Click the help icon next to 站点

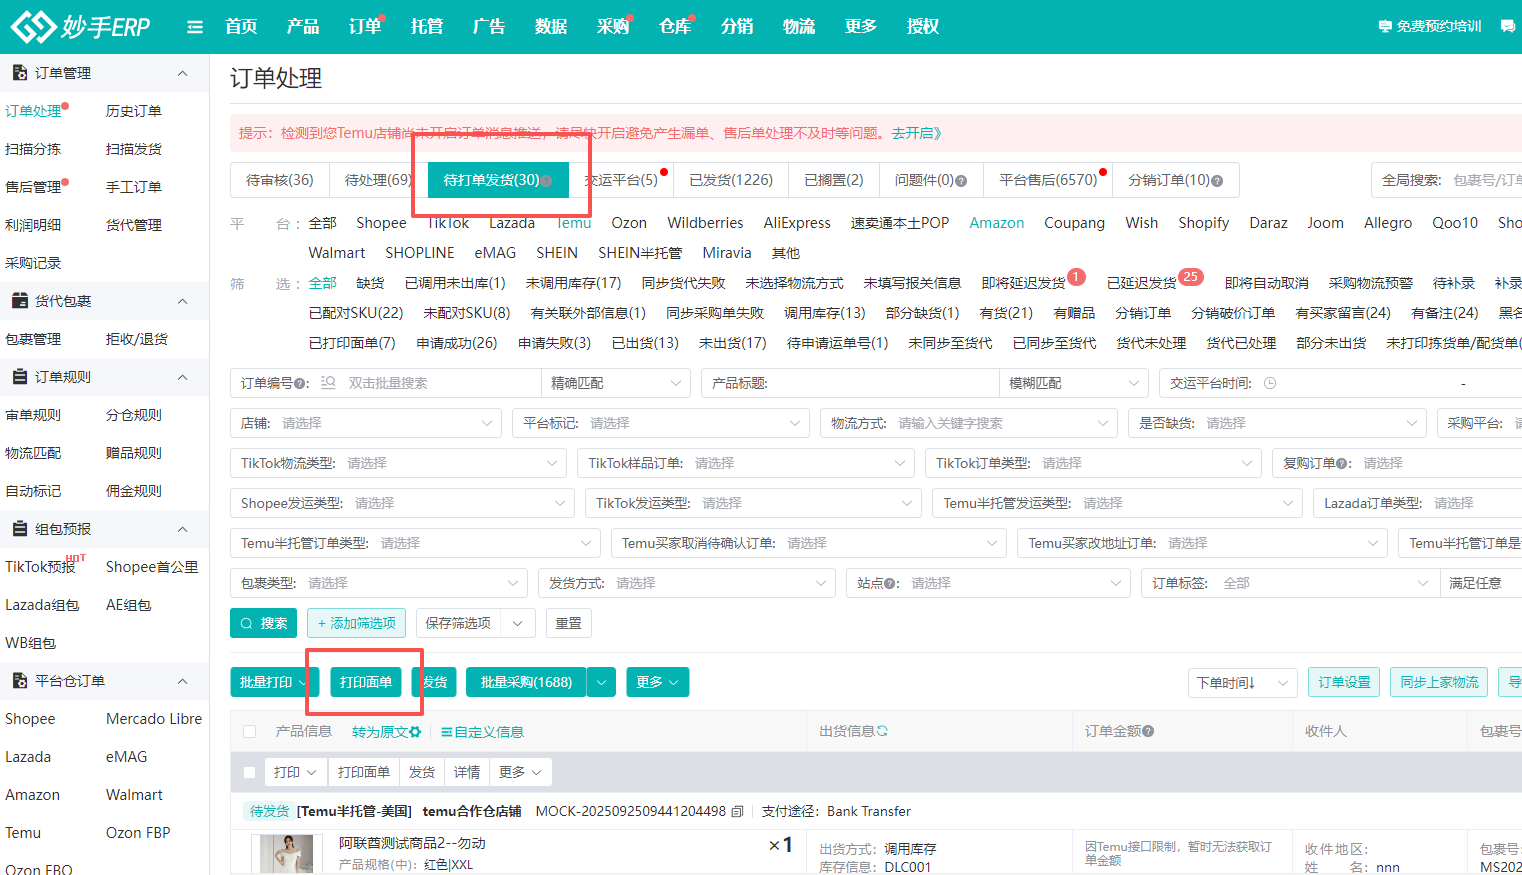pos(890,584)
